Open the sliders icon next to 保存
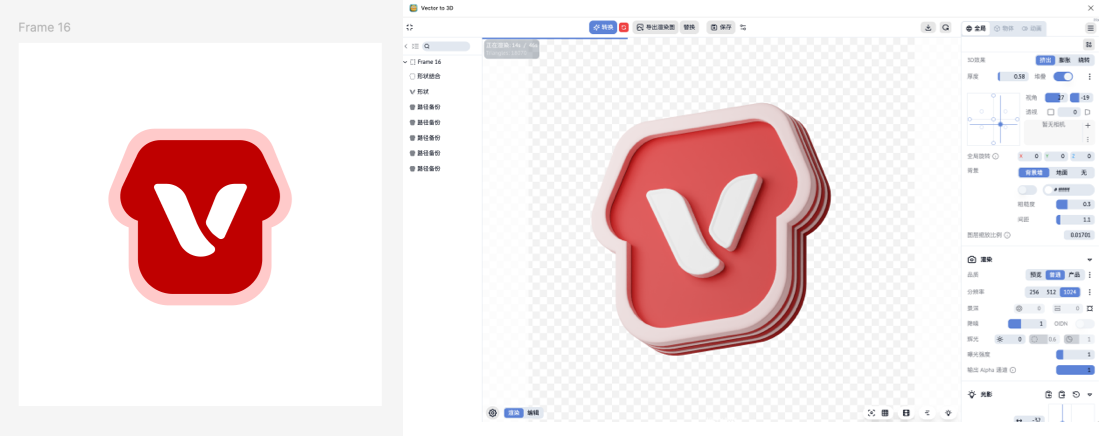Image resolution: width=1099 pixels, height=436 pixels. [743, 27]
